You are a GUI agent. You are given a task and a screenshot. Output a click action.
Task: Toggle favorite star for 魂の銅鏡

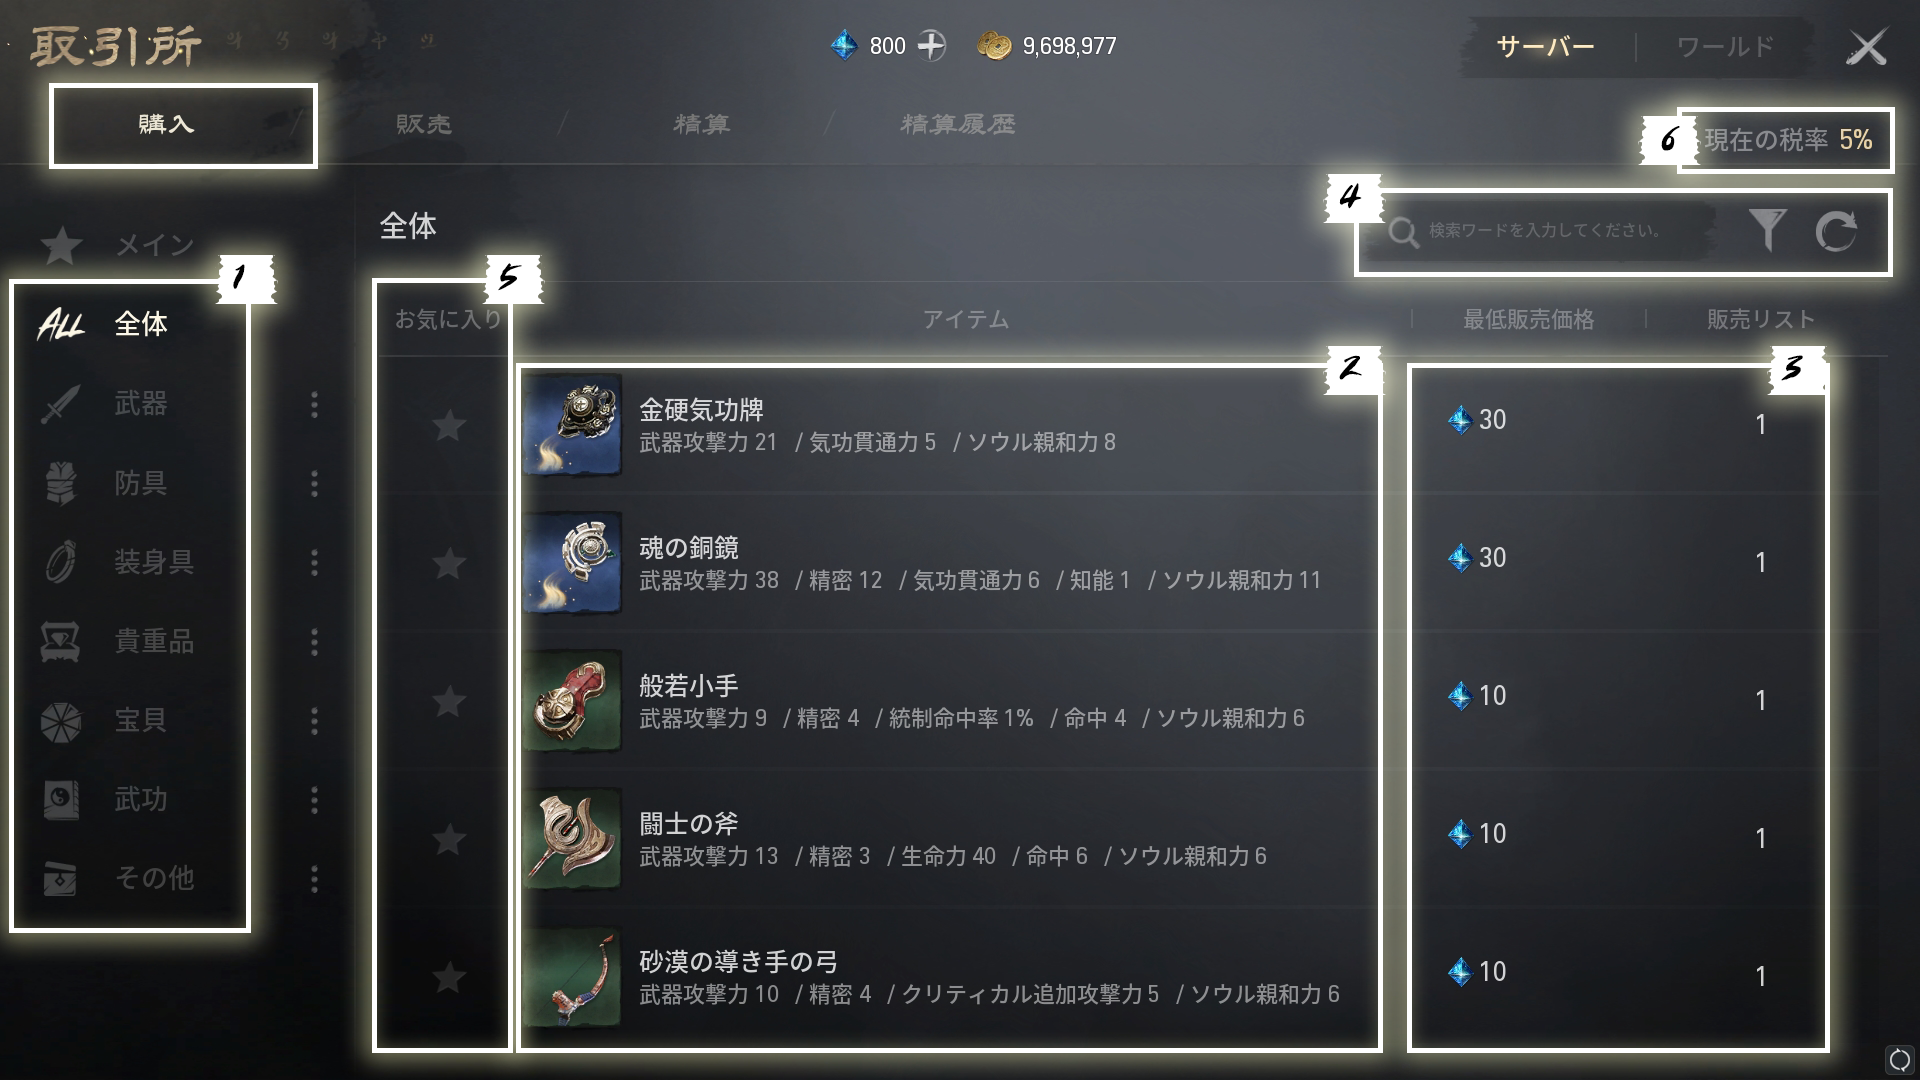click(448, 564)
